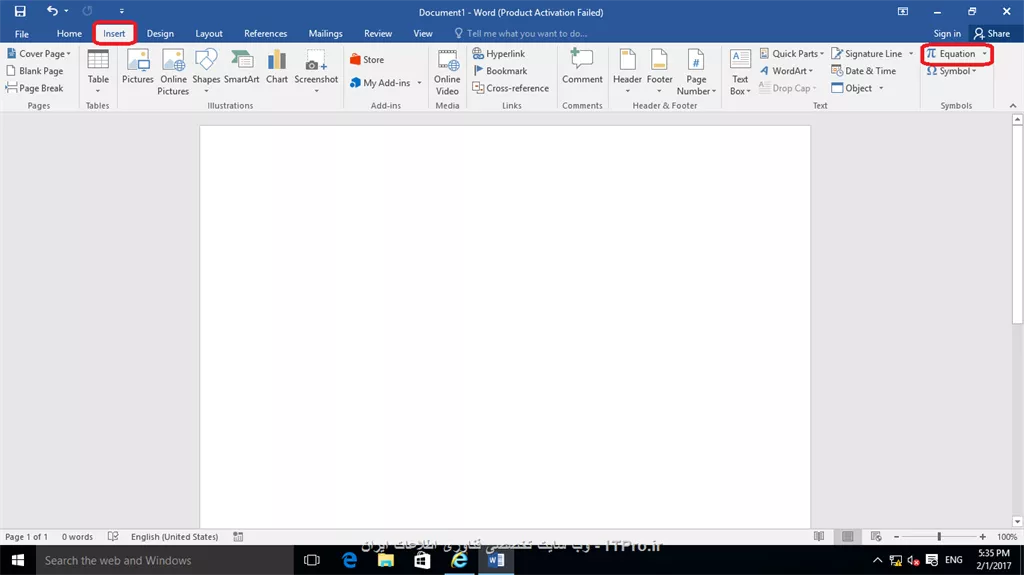The image size is (1024, 575).
Task: Click English (United States) language indicator
Action: pyautogui.click(x=174, y=536)
